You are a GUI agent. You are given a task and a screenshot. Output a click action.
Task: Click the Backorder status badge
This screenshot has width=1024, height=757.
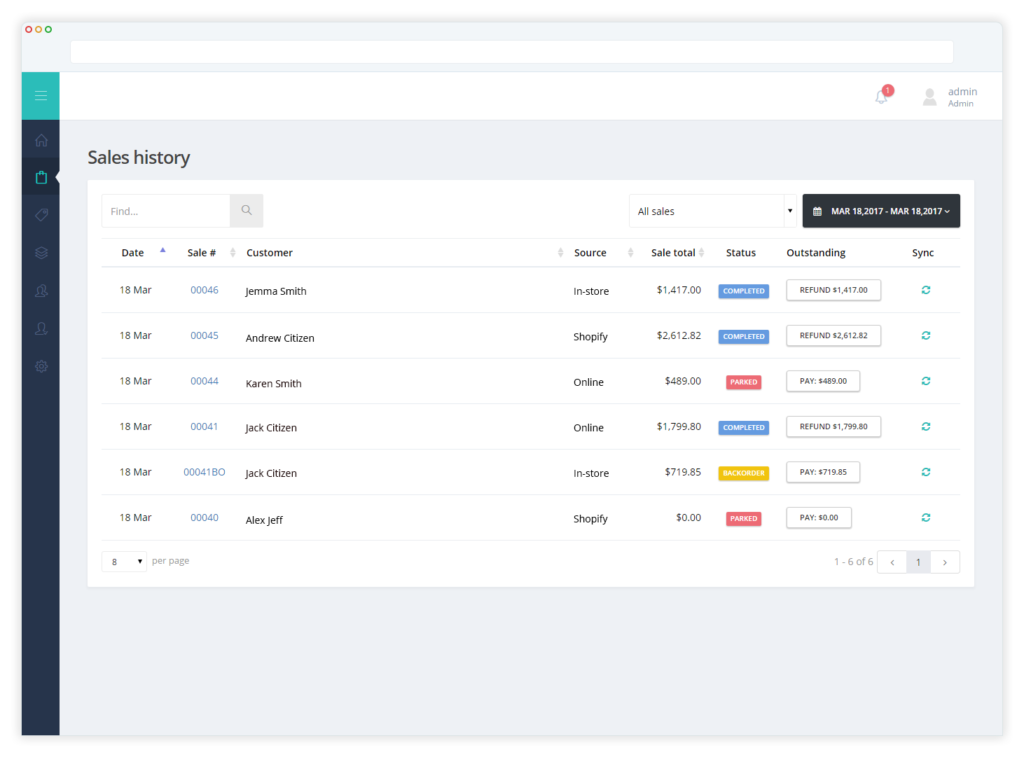point(743,473)
